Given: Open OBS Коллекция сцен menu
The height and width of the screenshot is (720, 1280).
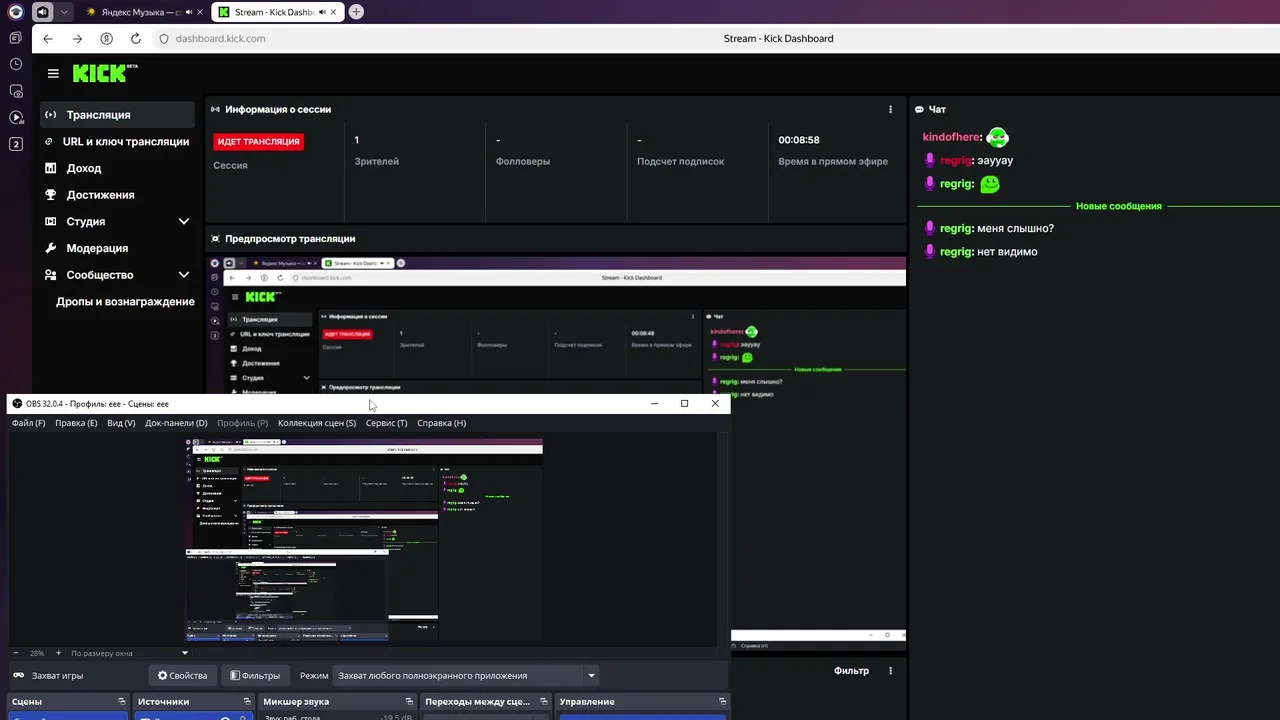Looking at the screenshot, I should [x=317, y=423].
